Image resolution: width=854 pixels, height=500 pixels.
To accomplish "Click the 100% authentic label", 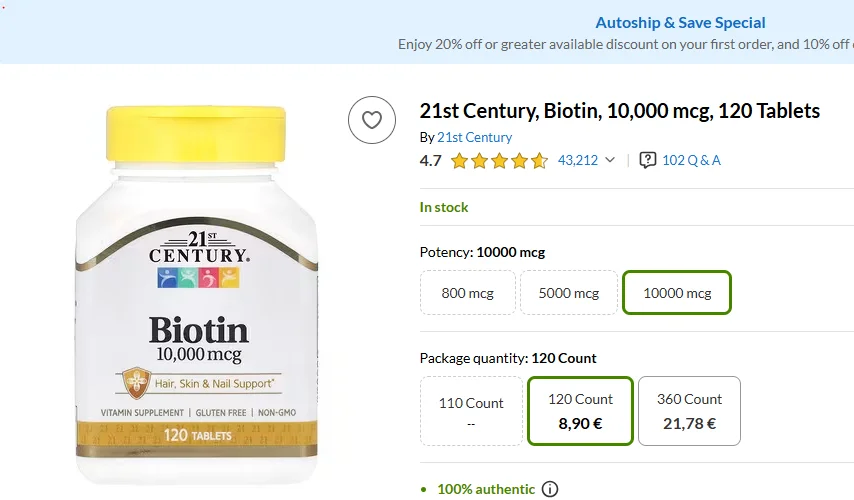I will coord(486,489).
